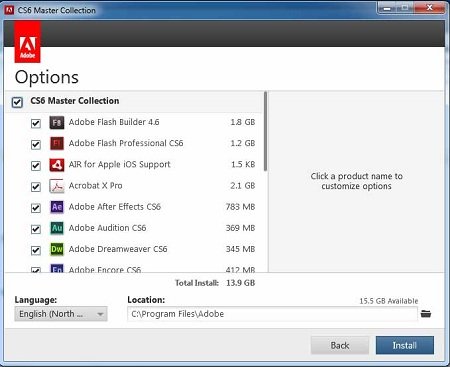Select the Flash Professional CS6 icon
Image resolution: width=450 pixels, height=367 pixels.
(57, 143)
